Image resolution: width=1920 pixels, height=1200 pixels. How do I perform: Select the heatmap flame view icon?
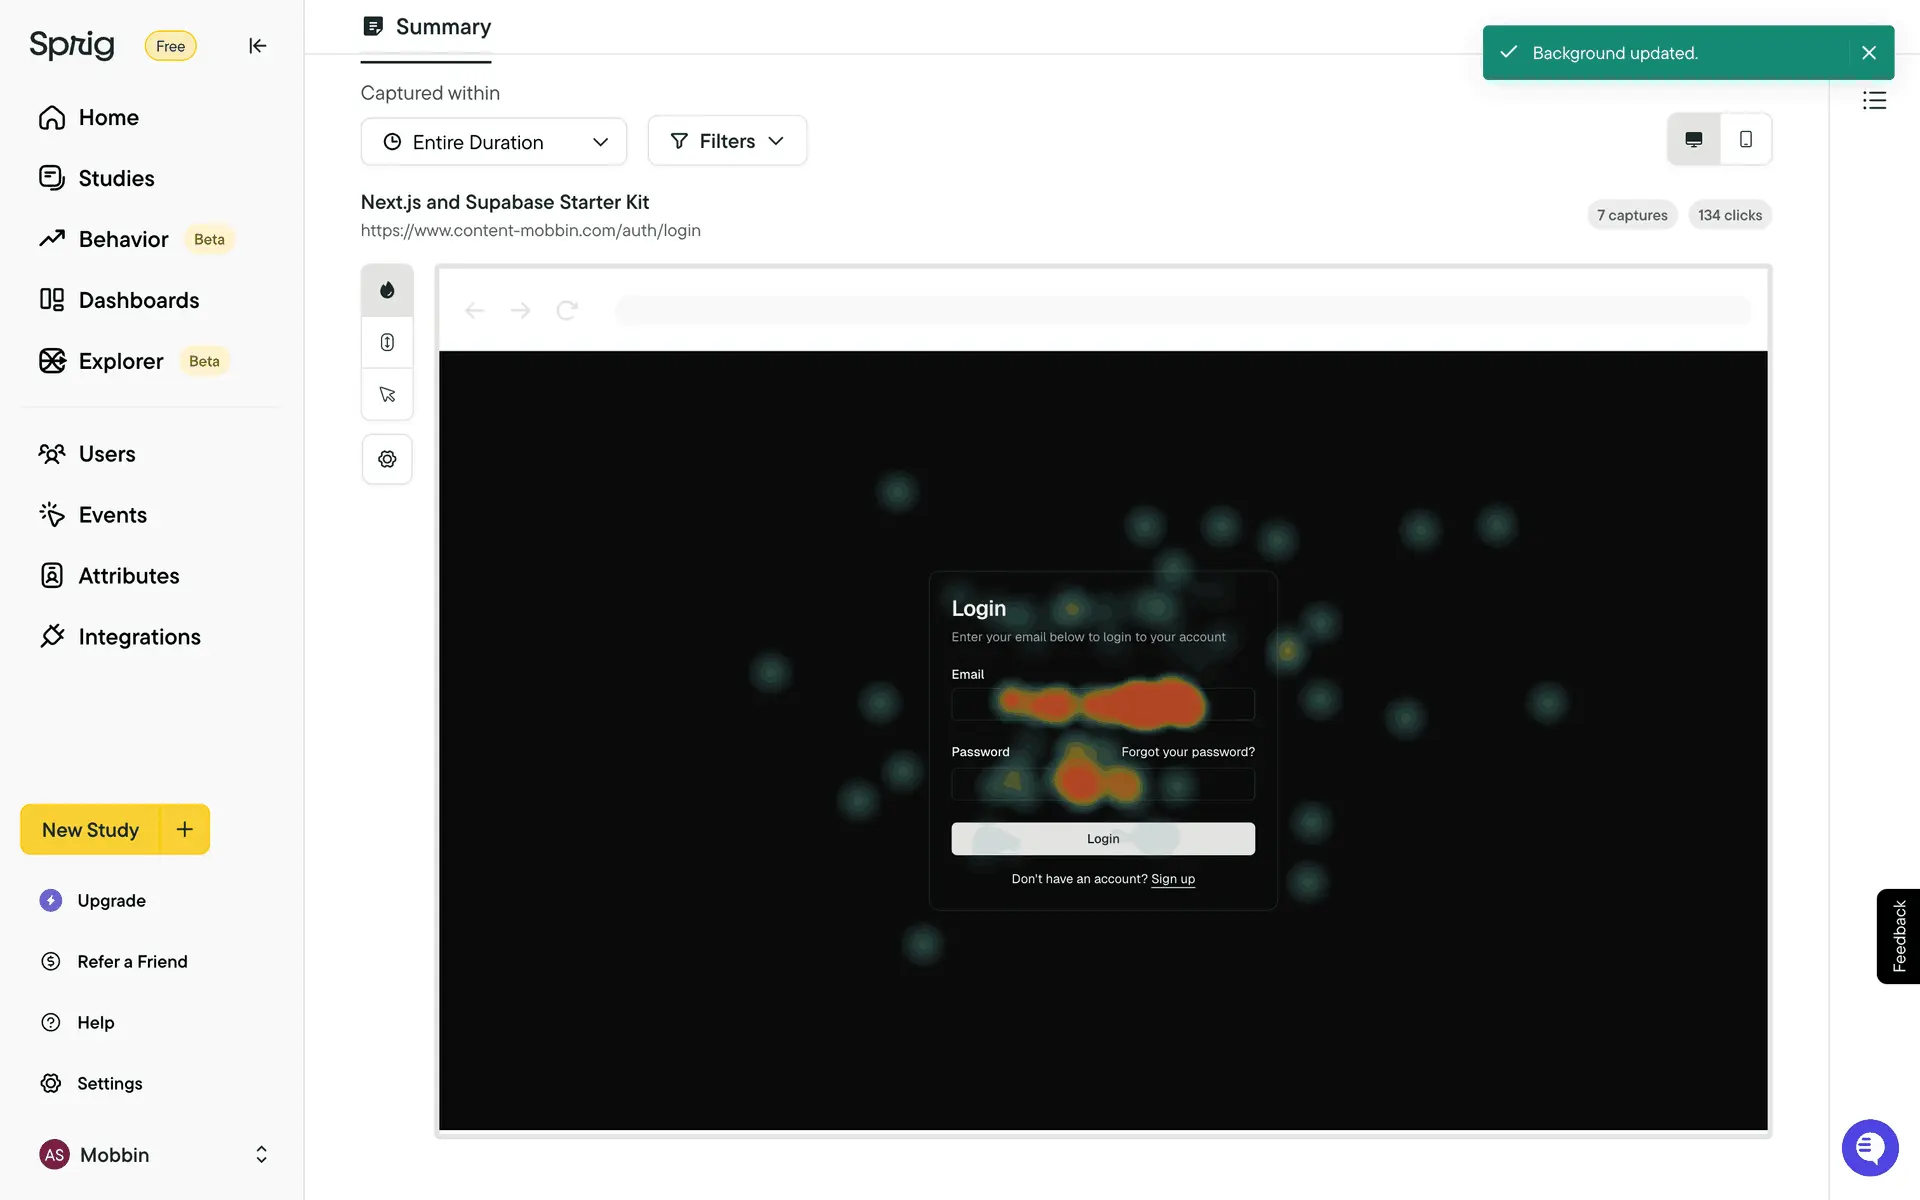(x=387, y=290)
